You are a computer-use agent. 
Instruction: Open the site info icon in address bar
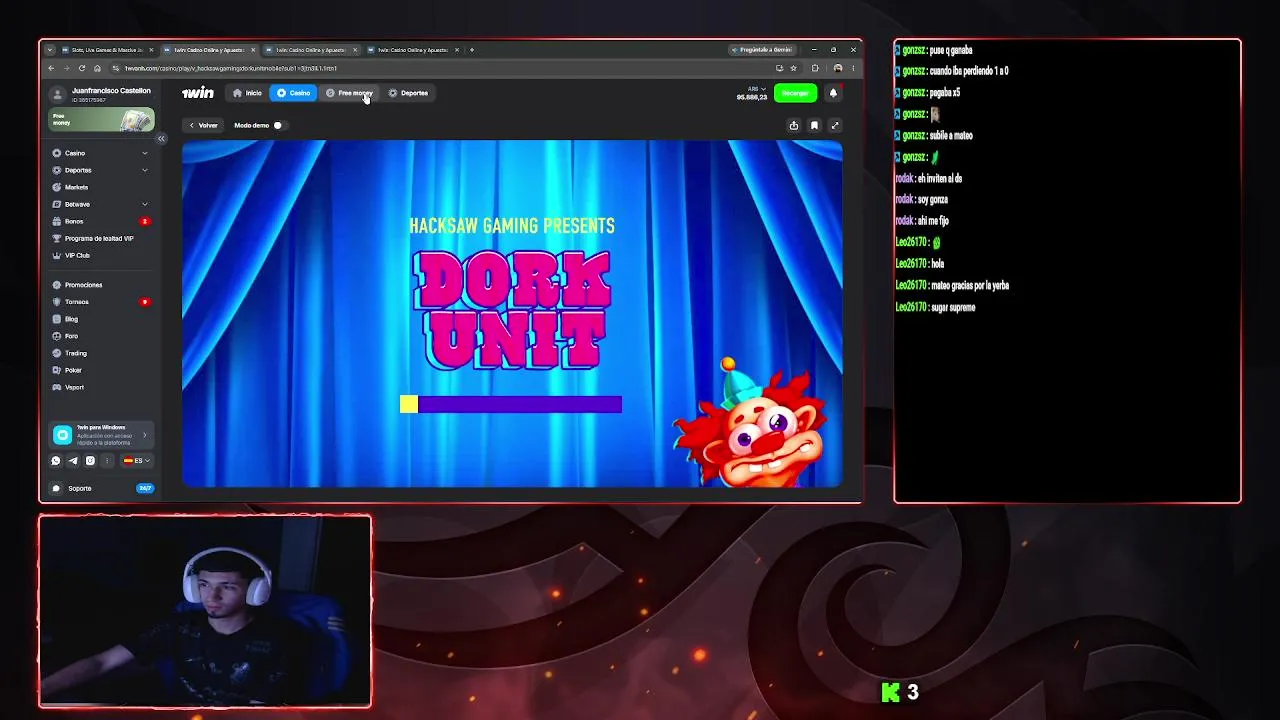pyautogui.click(x=116, y=68)
